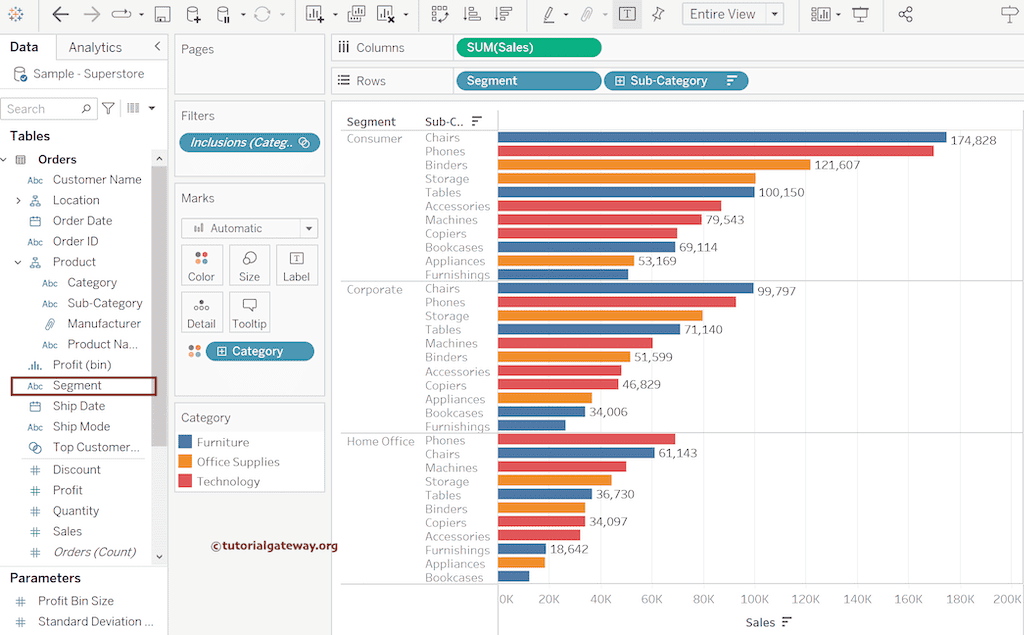Click the Undo back arrow in toolbar

coord(60,15)
